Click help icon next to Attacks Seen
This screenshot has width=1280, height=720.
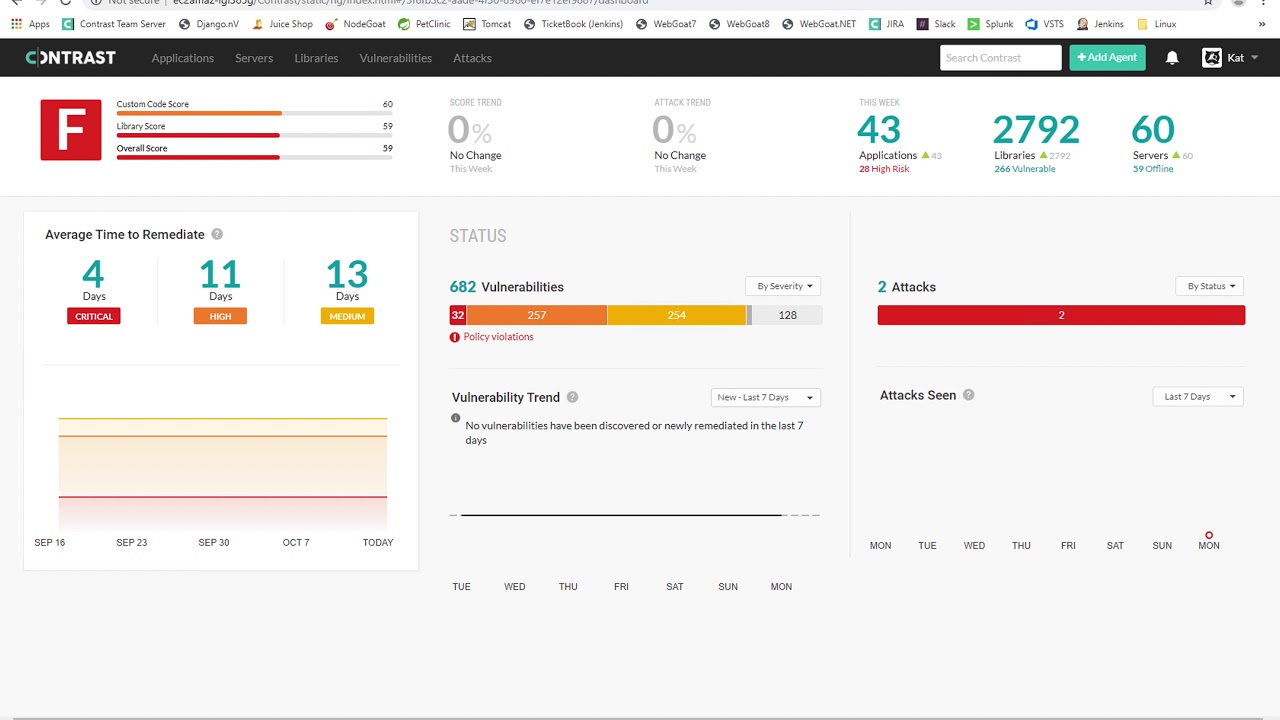[x=968, y=395]
